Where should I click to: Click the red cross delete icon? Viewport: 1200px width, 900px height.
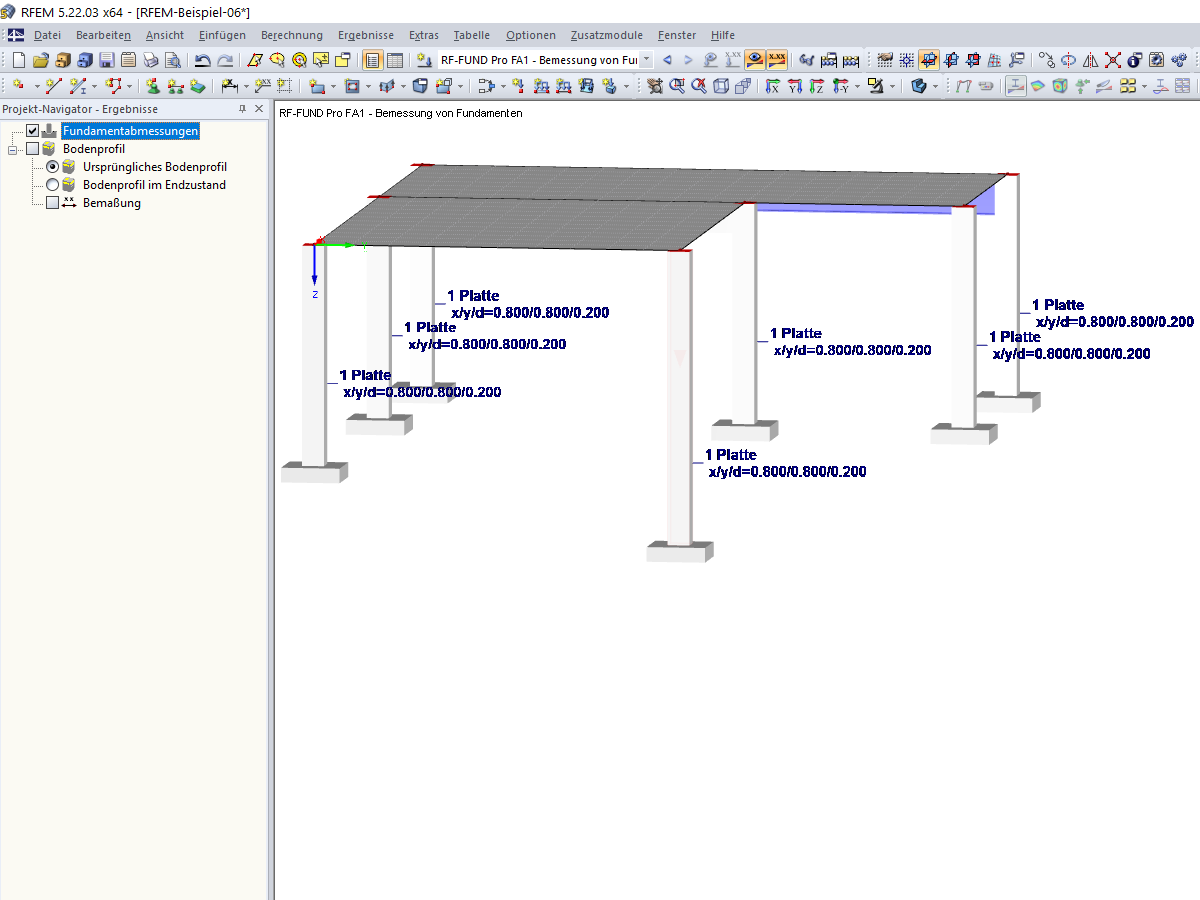(x=1113, y=60)
